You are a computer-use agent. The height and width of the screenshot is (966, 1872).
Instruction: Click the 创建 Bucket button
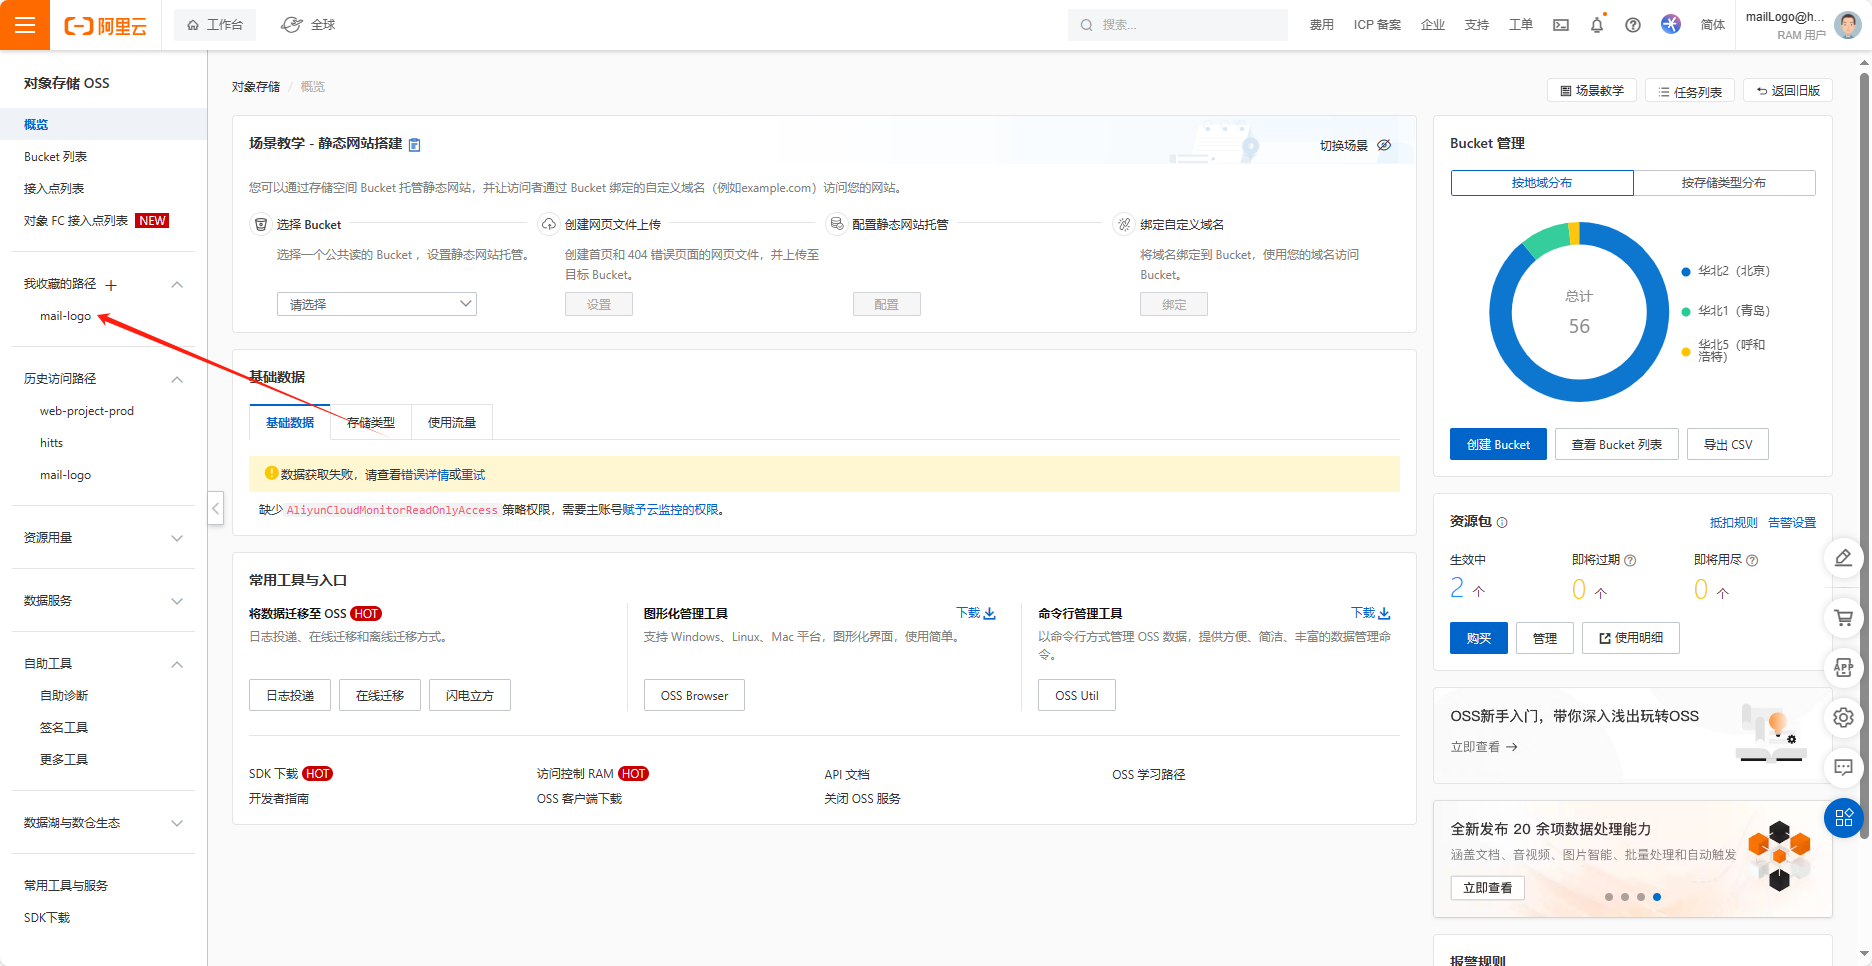(1497, 445)
